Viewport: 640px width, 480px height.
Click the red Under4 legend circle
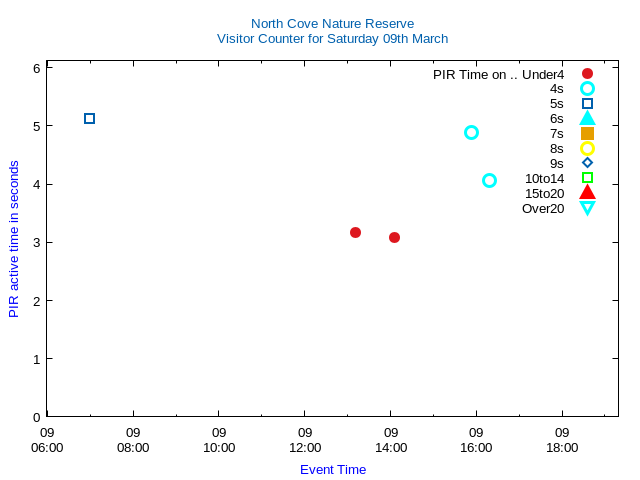[587, 74]
